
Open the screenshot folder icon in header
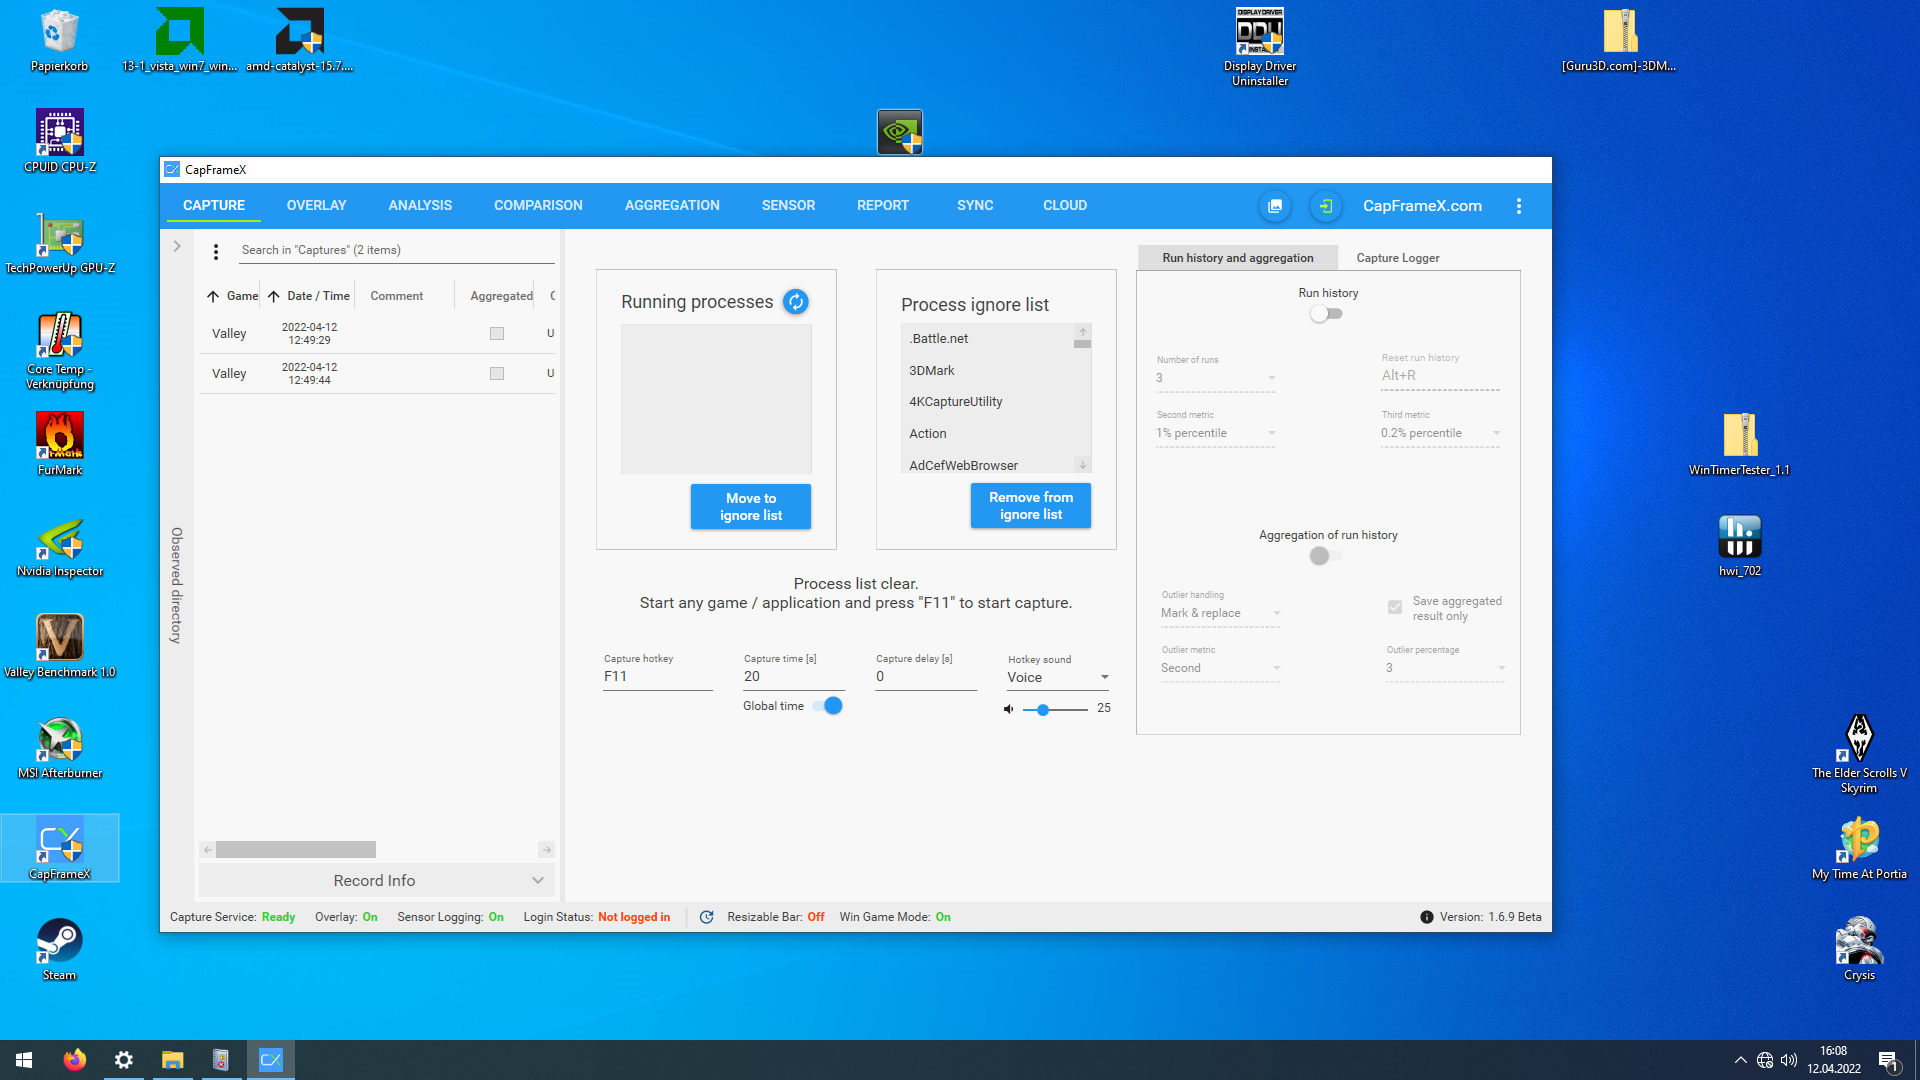(x=1275, y=206)
